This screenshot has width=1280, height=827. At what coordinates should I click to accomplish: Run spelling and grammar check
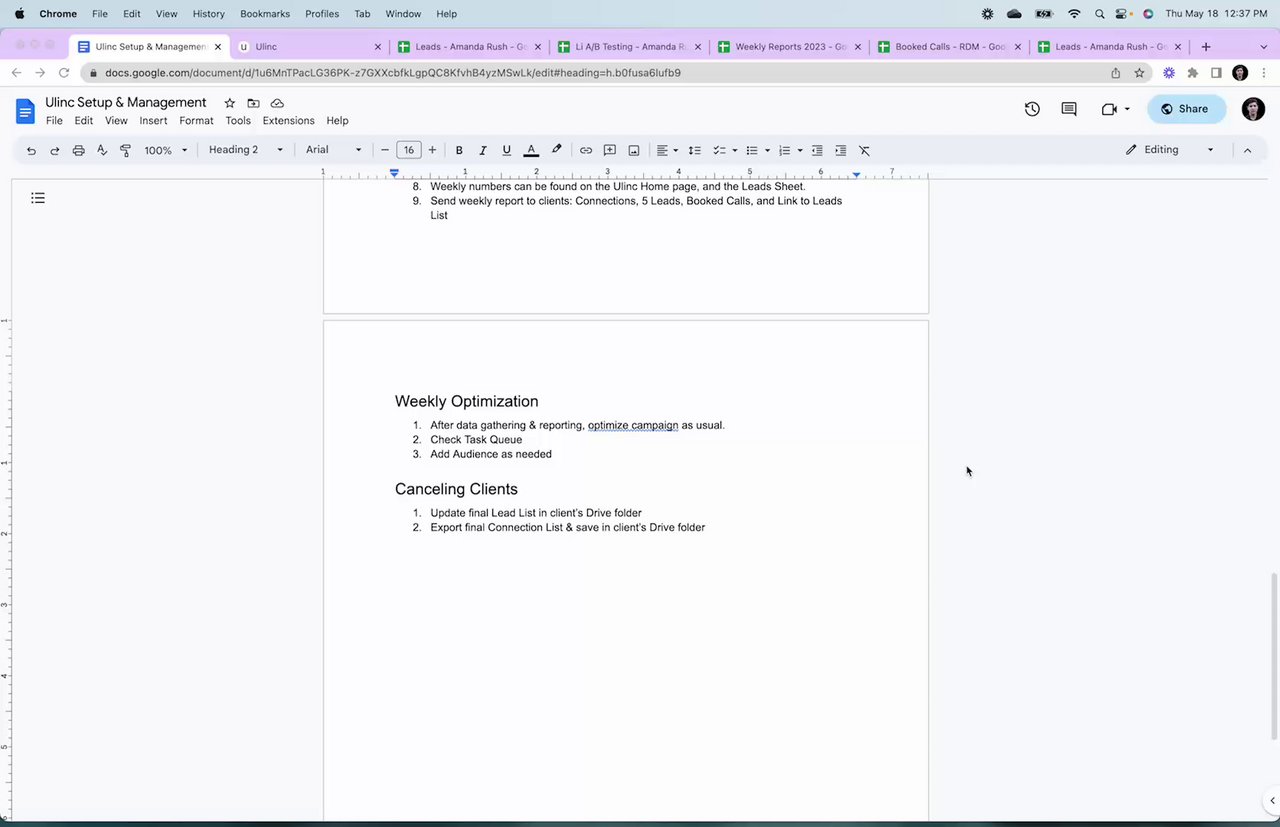(102, 150)
